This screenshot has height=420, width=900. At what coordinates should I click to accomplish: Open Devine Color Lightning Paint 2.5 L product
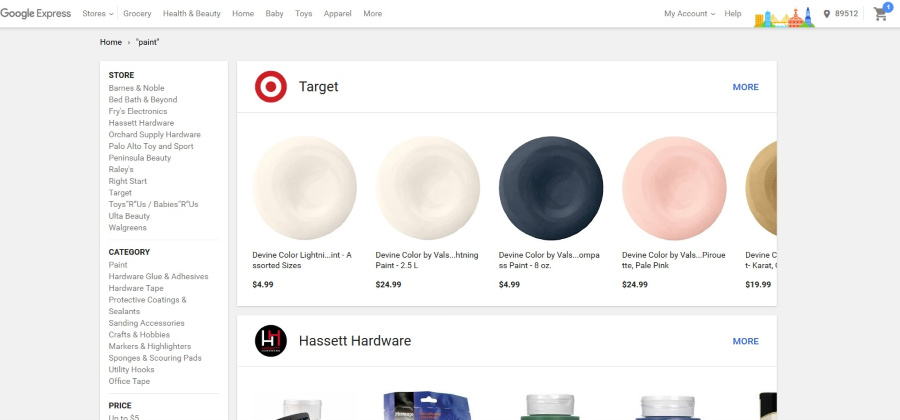coord(428,188)
